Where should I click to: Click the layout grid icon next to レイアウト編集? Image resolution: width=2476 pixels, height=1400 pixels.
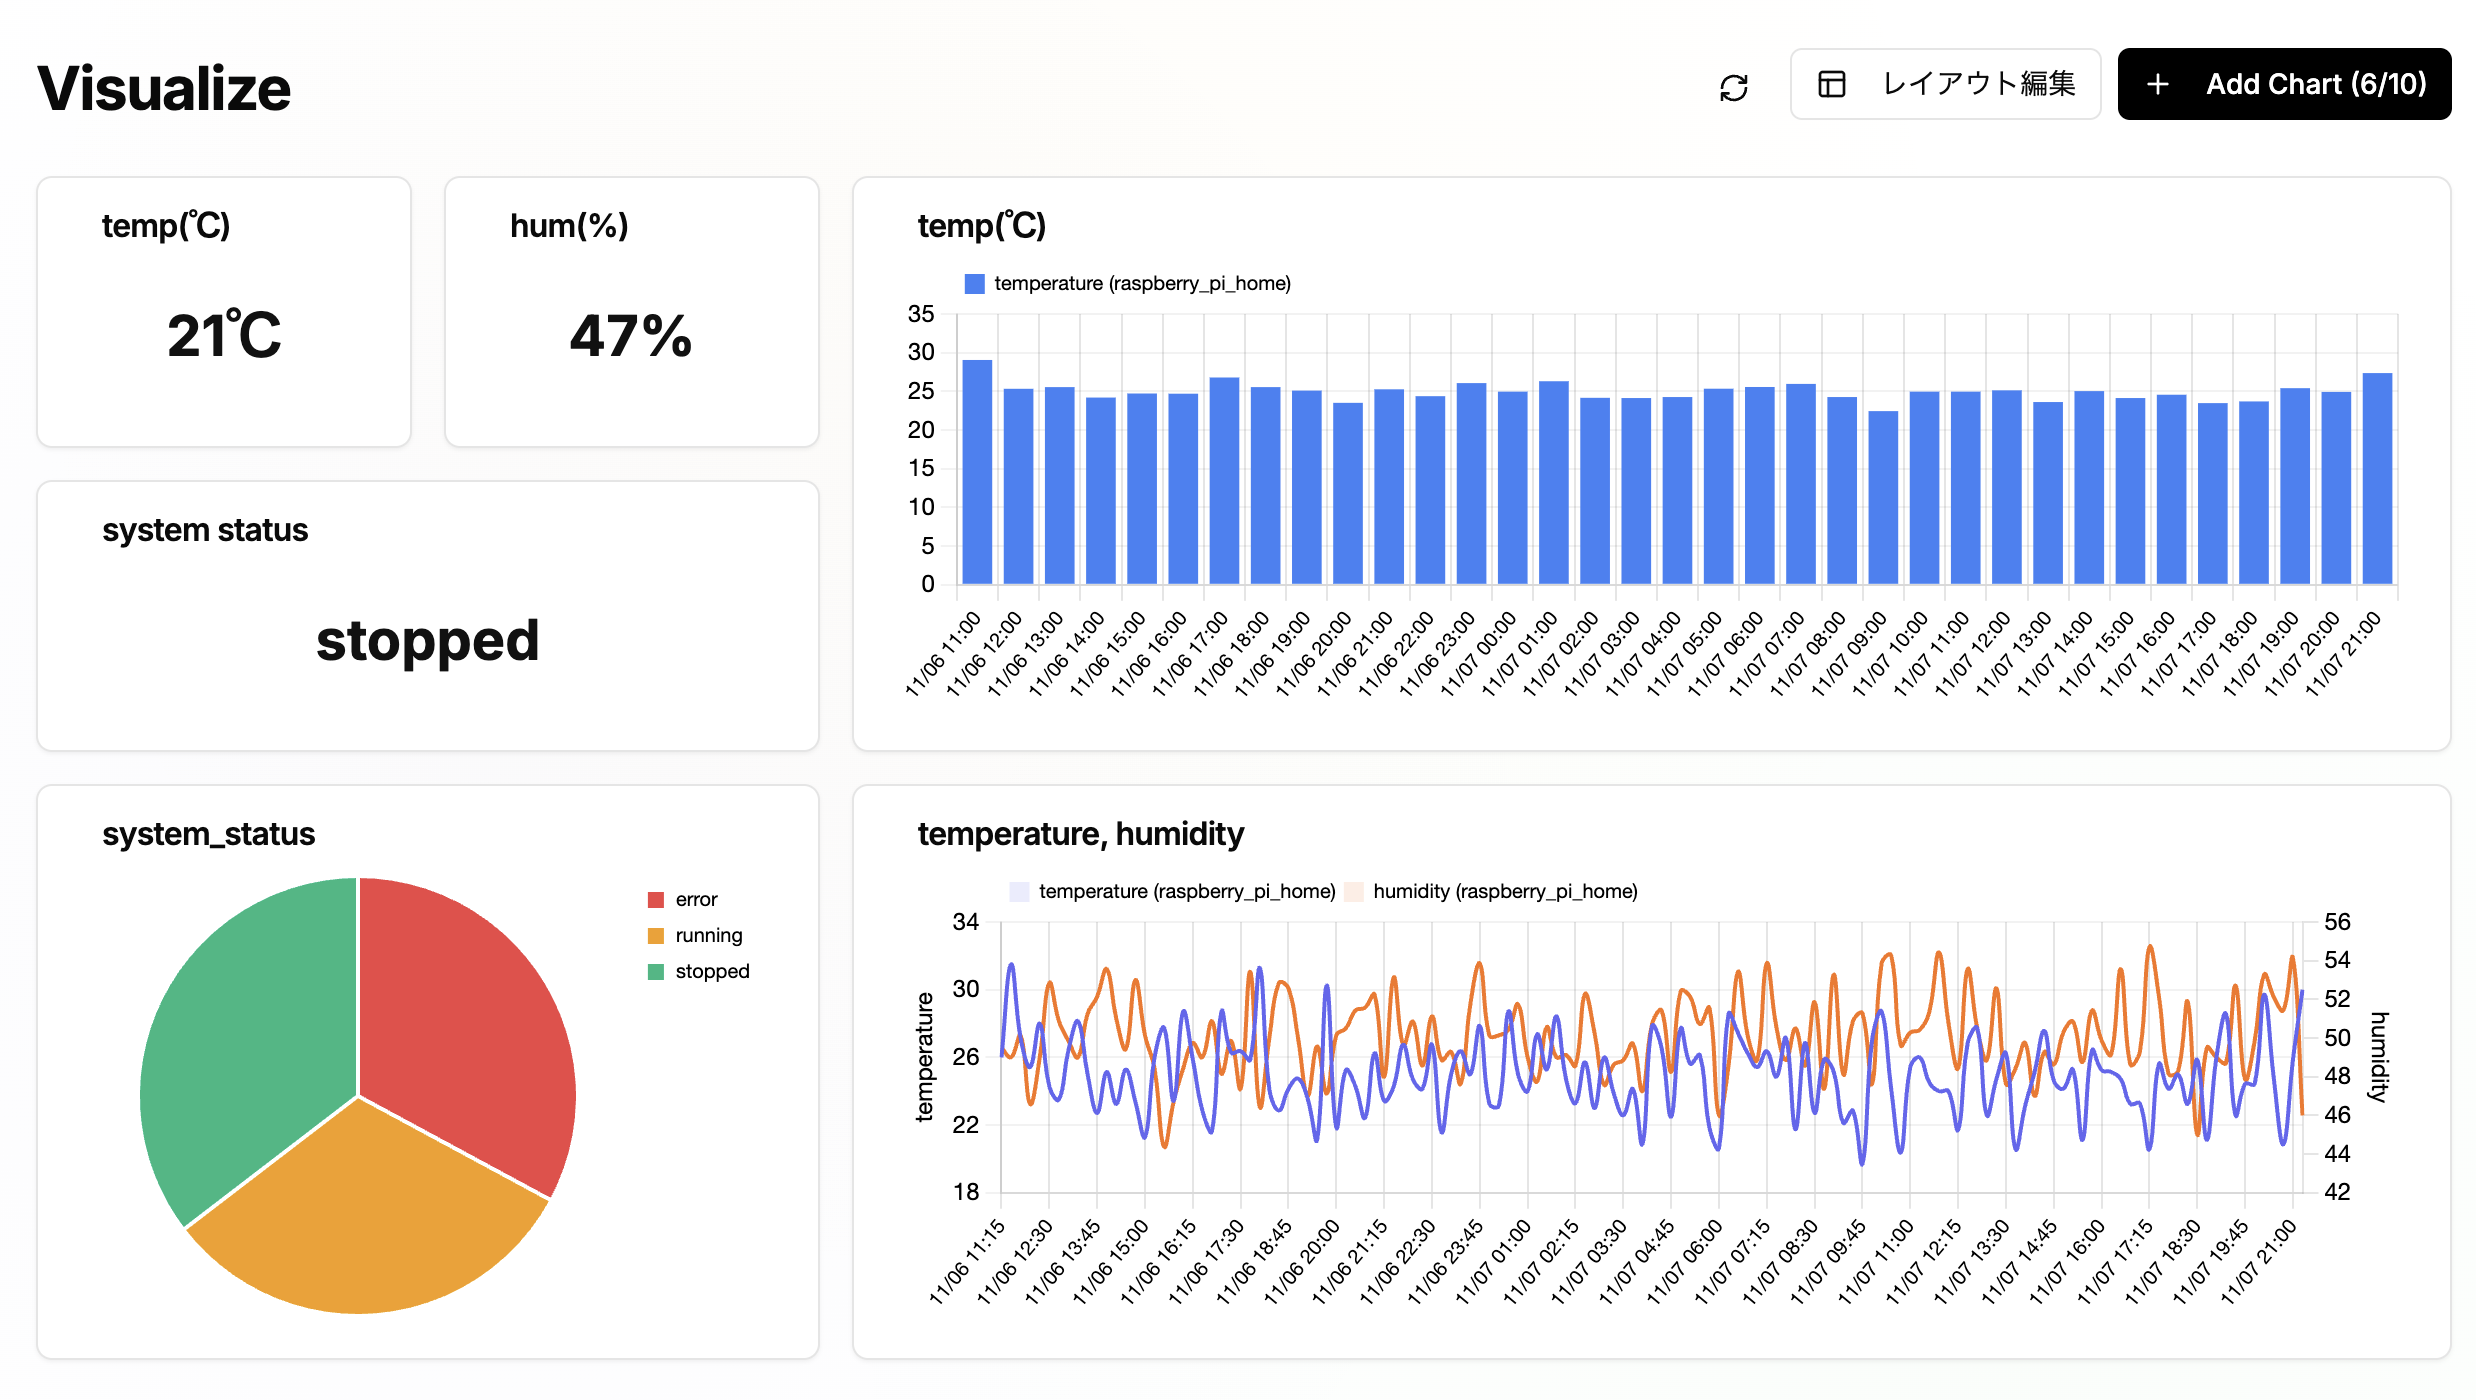(x=1831, y=85)
